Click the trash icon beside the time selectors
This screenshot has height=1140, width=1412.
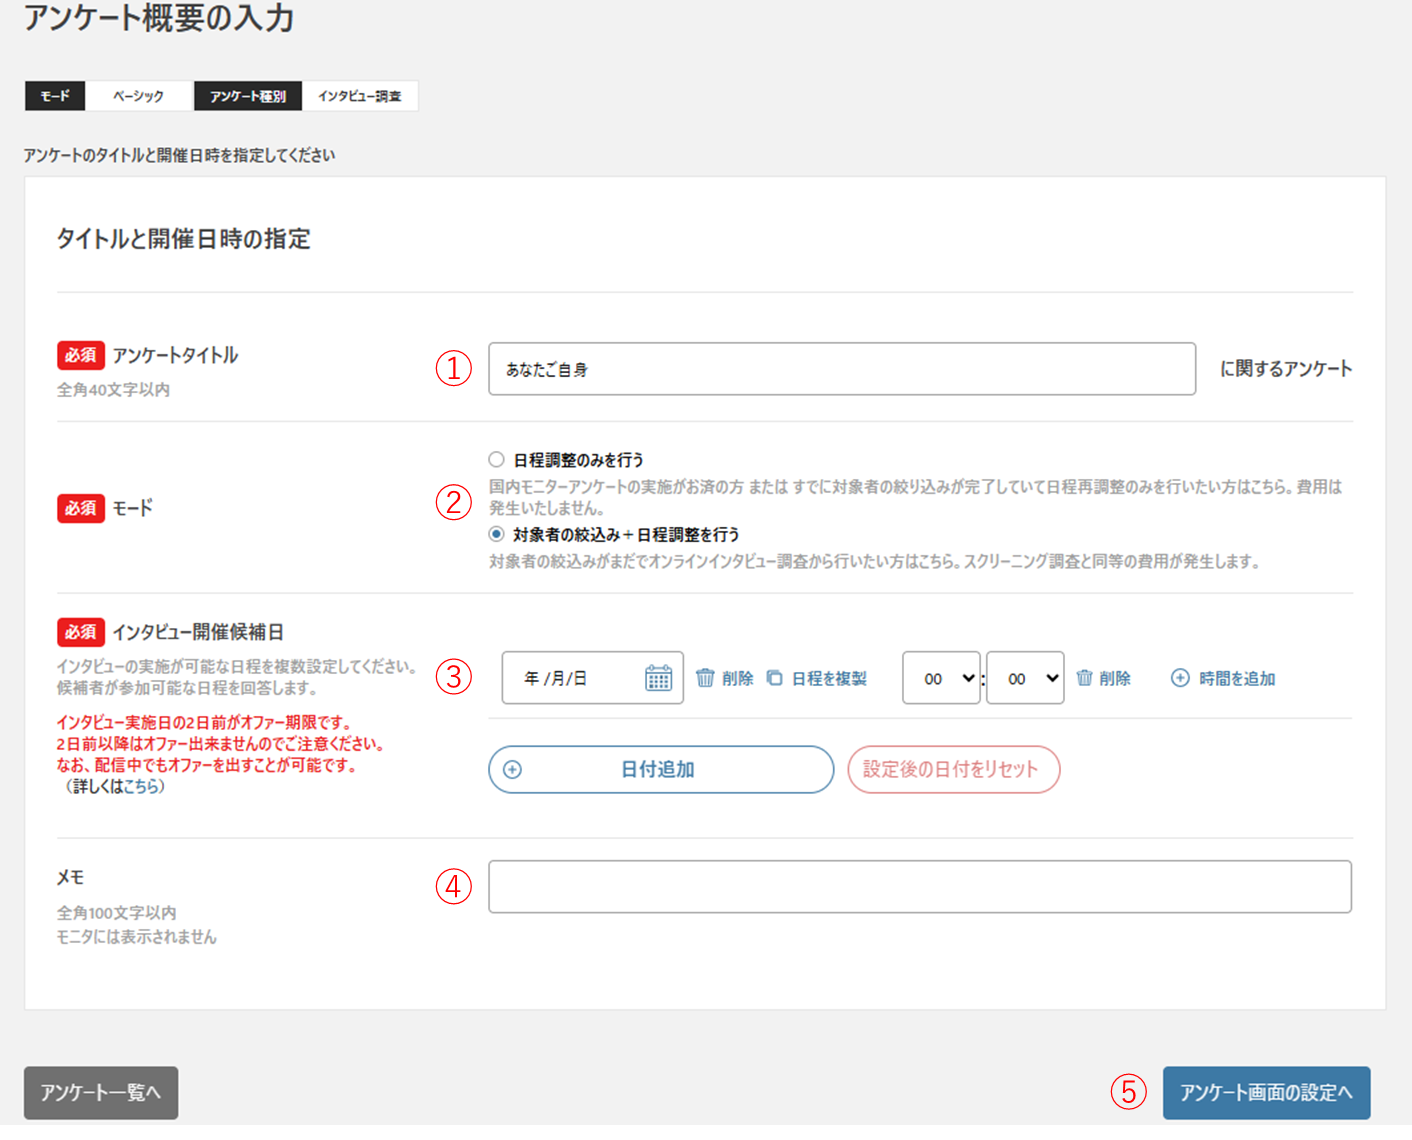[1084, 678]
